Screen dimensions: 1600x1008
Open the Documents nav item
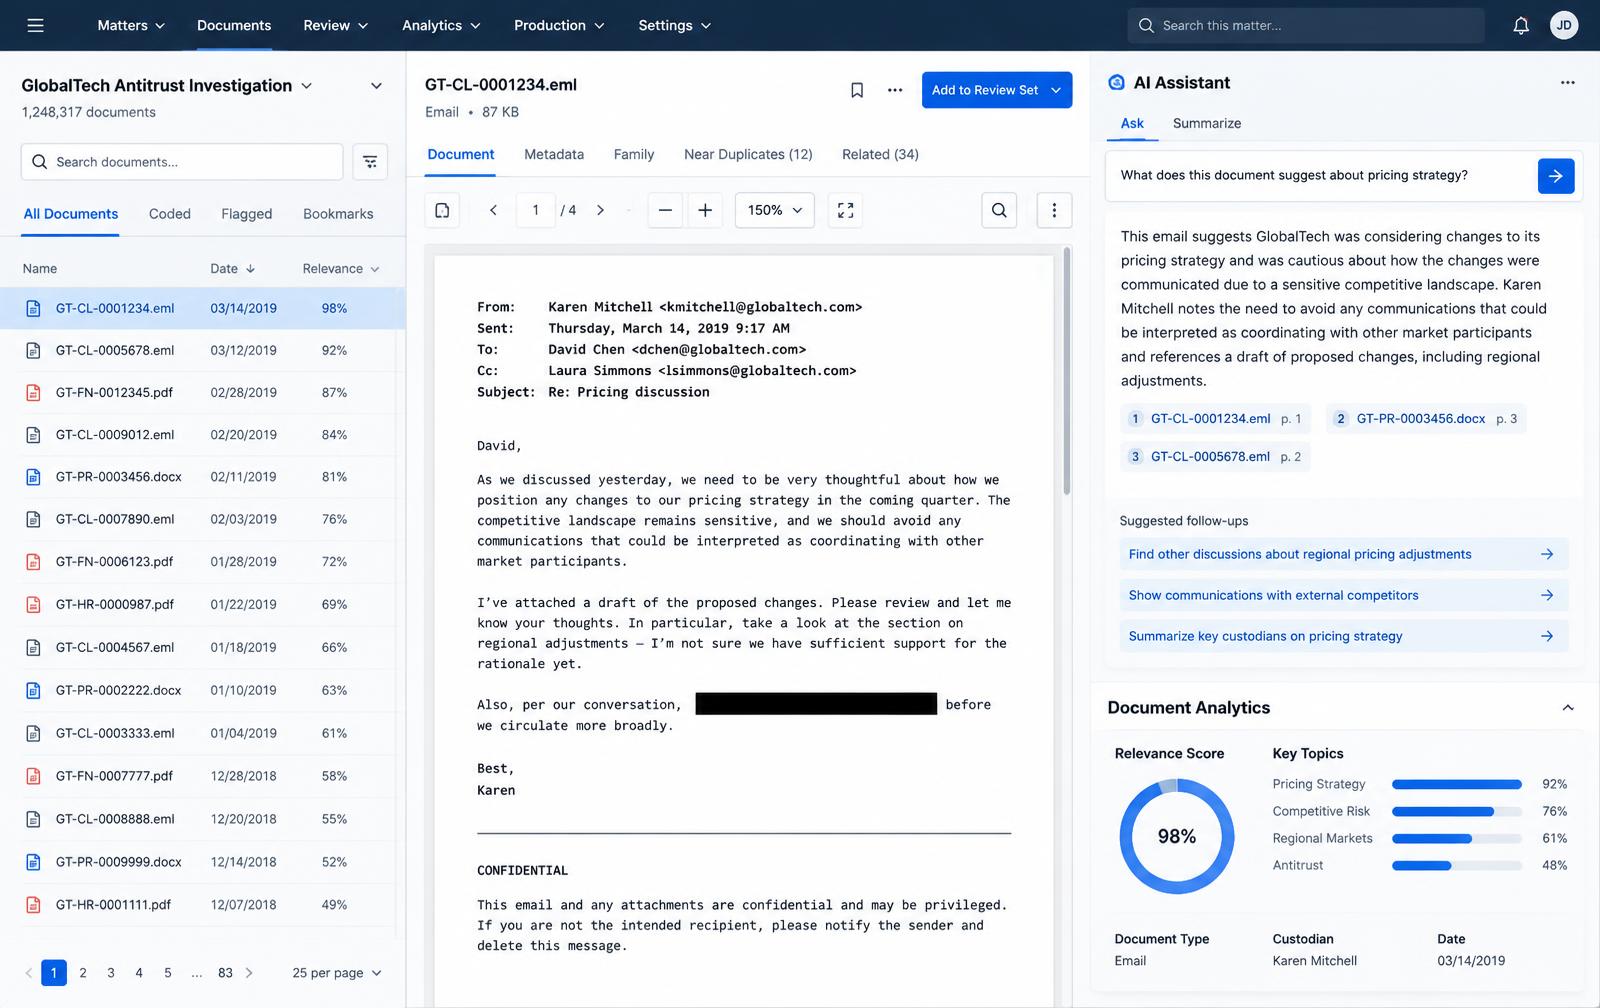click(234, 25)
